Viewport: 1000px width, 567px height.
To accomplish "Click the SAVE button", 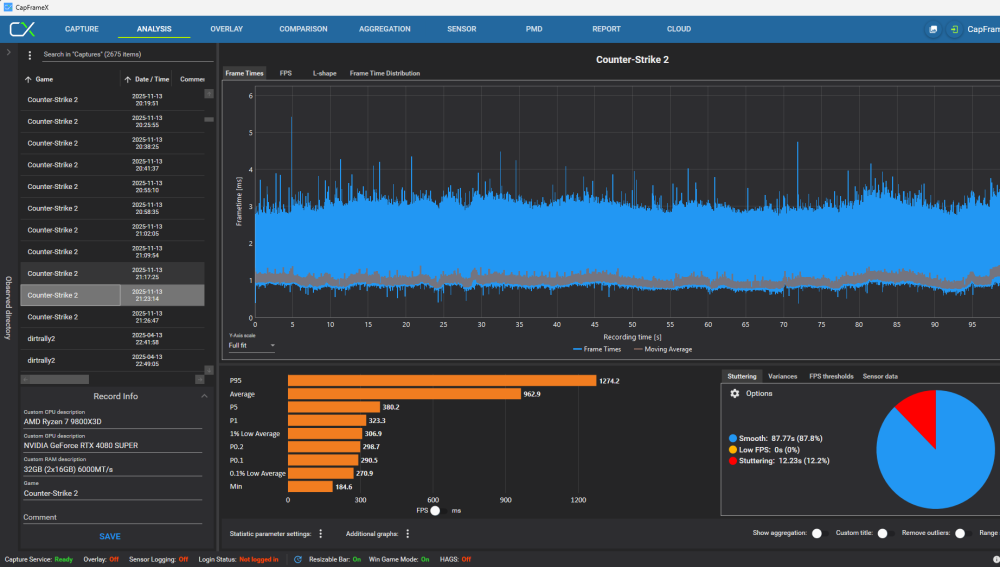I will pyautogui.click(x=110, y=537).
